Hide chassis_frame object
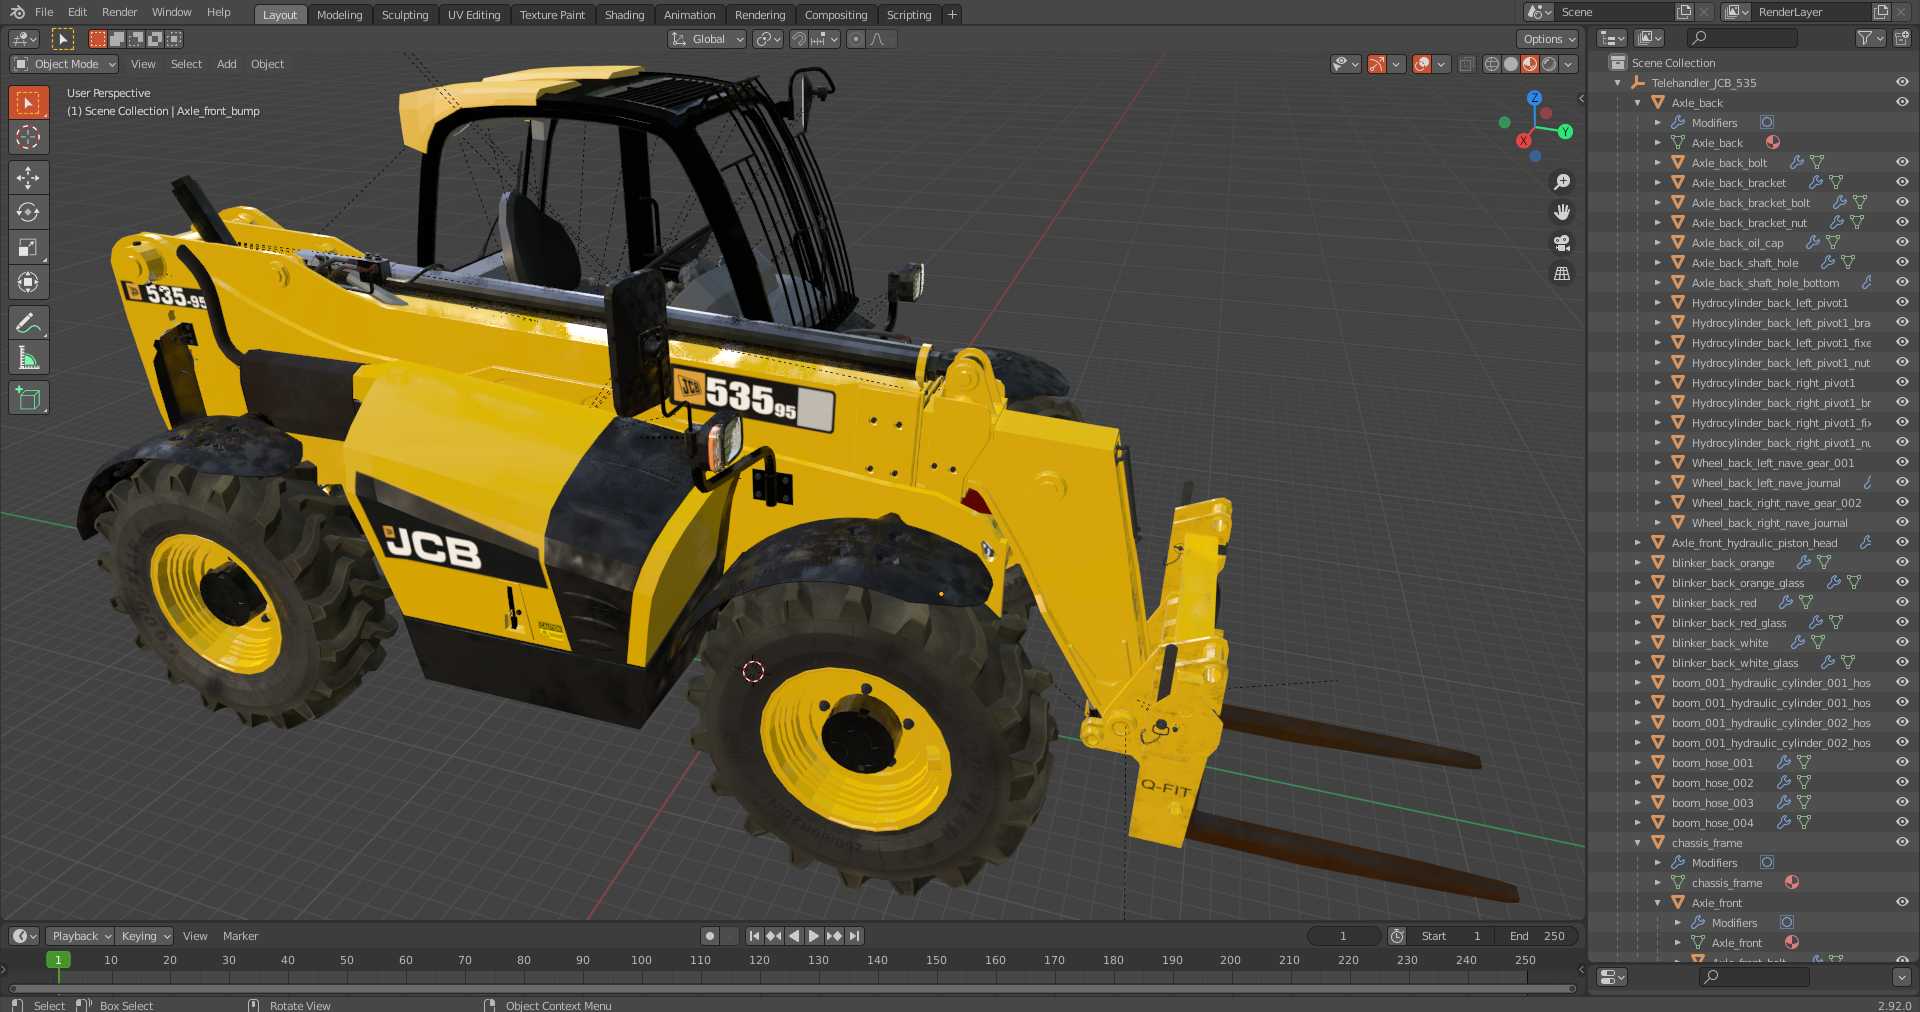 coord(1902,842)
